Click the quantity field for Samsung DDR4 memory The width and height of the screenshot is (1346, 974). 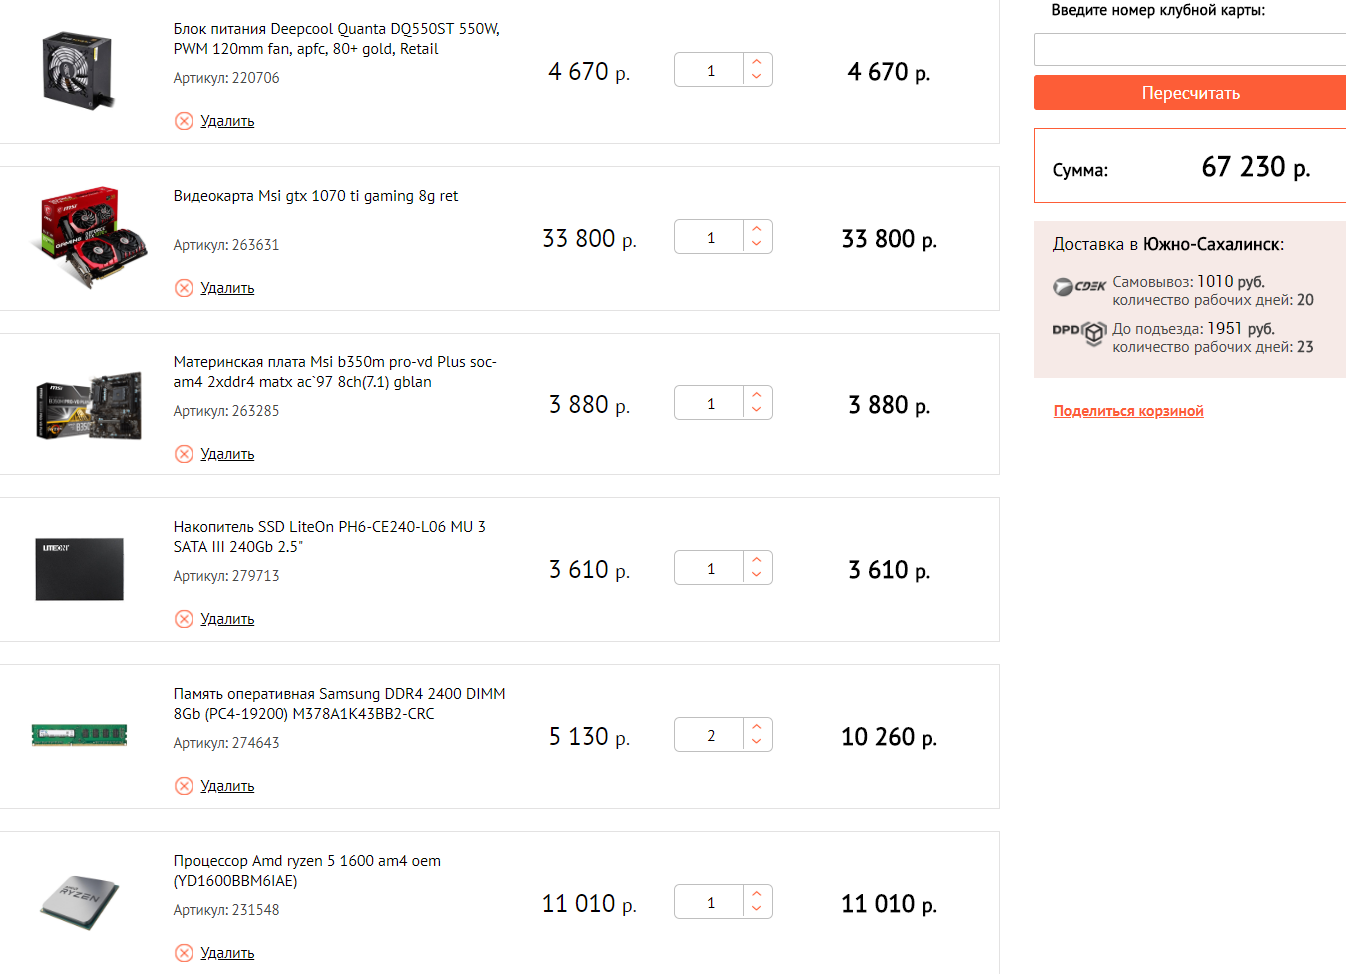(710, 735)
